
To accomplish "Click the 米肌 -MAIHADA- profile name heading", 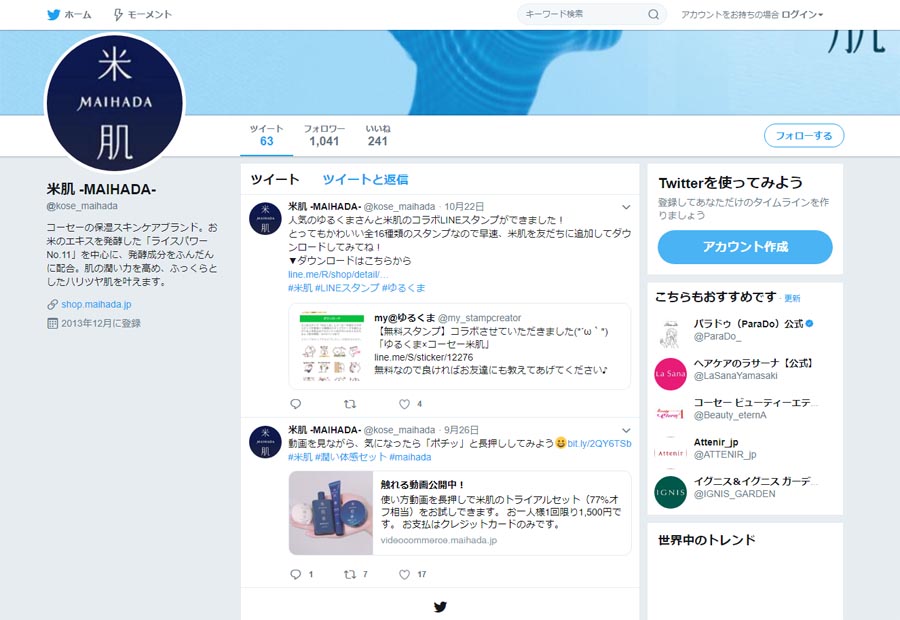I will pos(101,189).
